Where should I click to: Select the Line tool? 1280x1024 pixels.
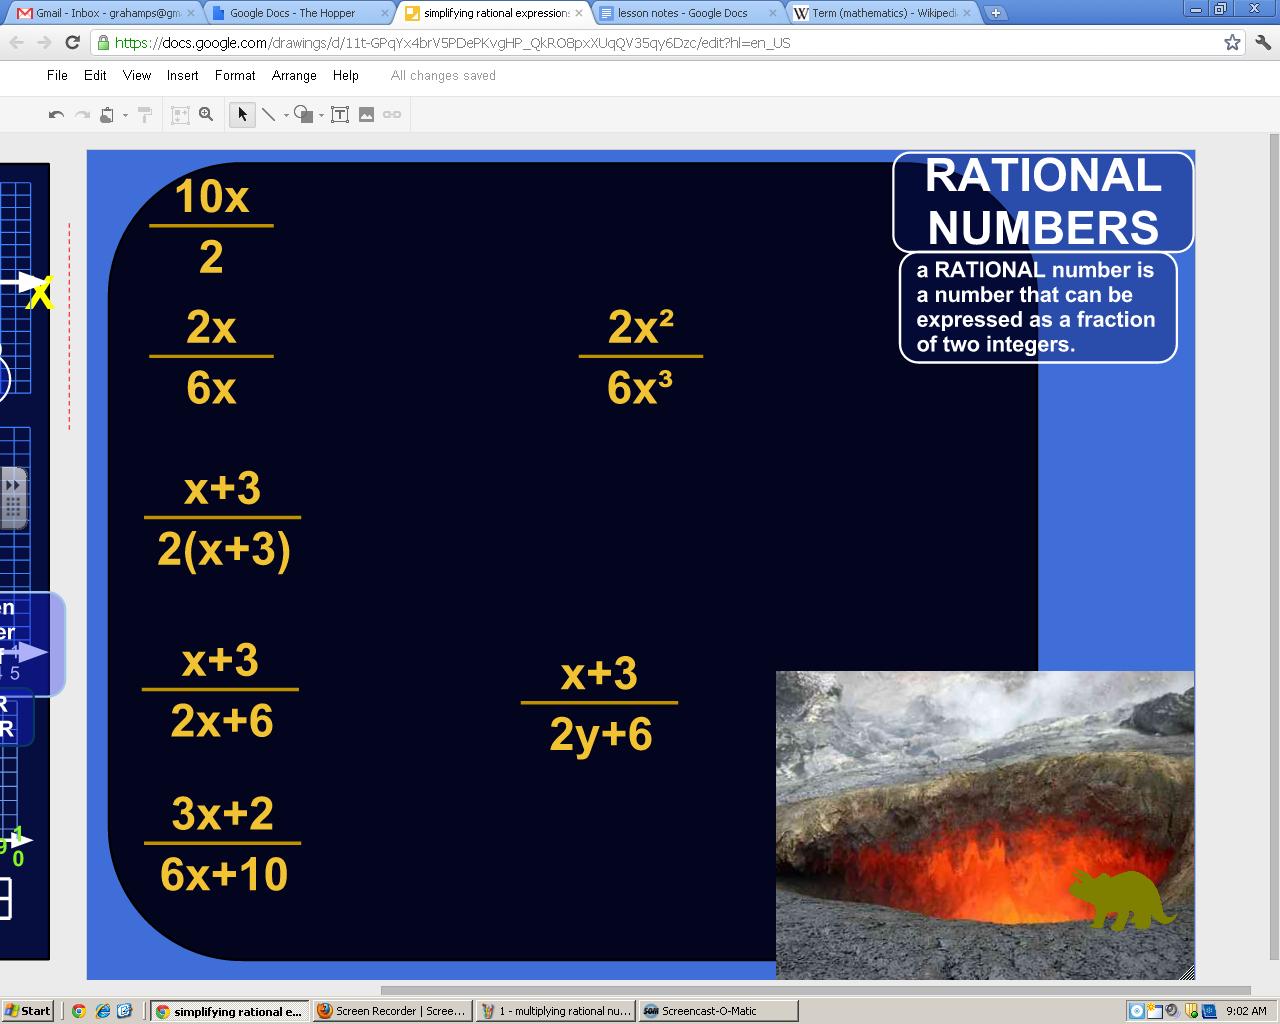pyautogui.click(x=268, y=114)
